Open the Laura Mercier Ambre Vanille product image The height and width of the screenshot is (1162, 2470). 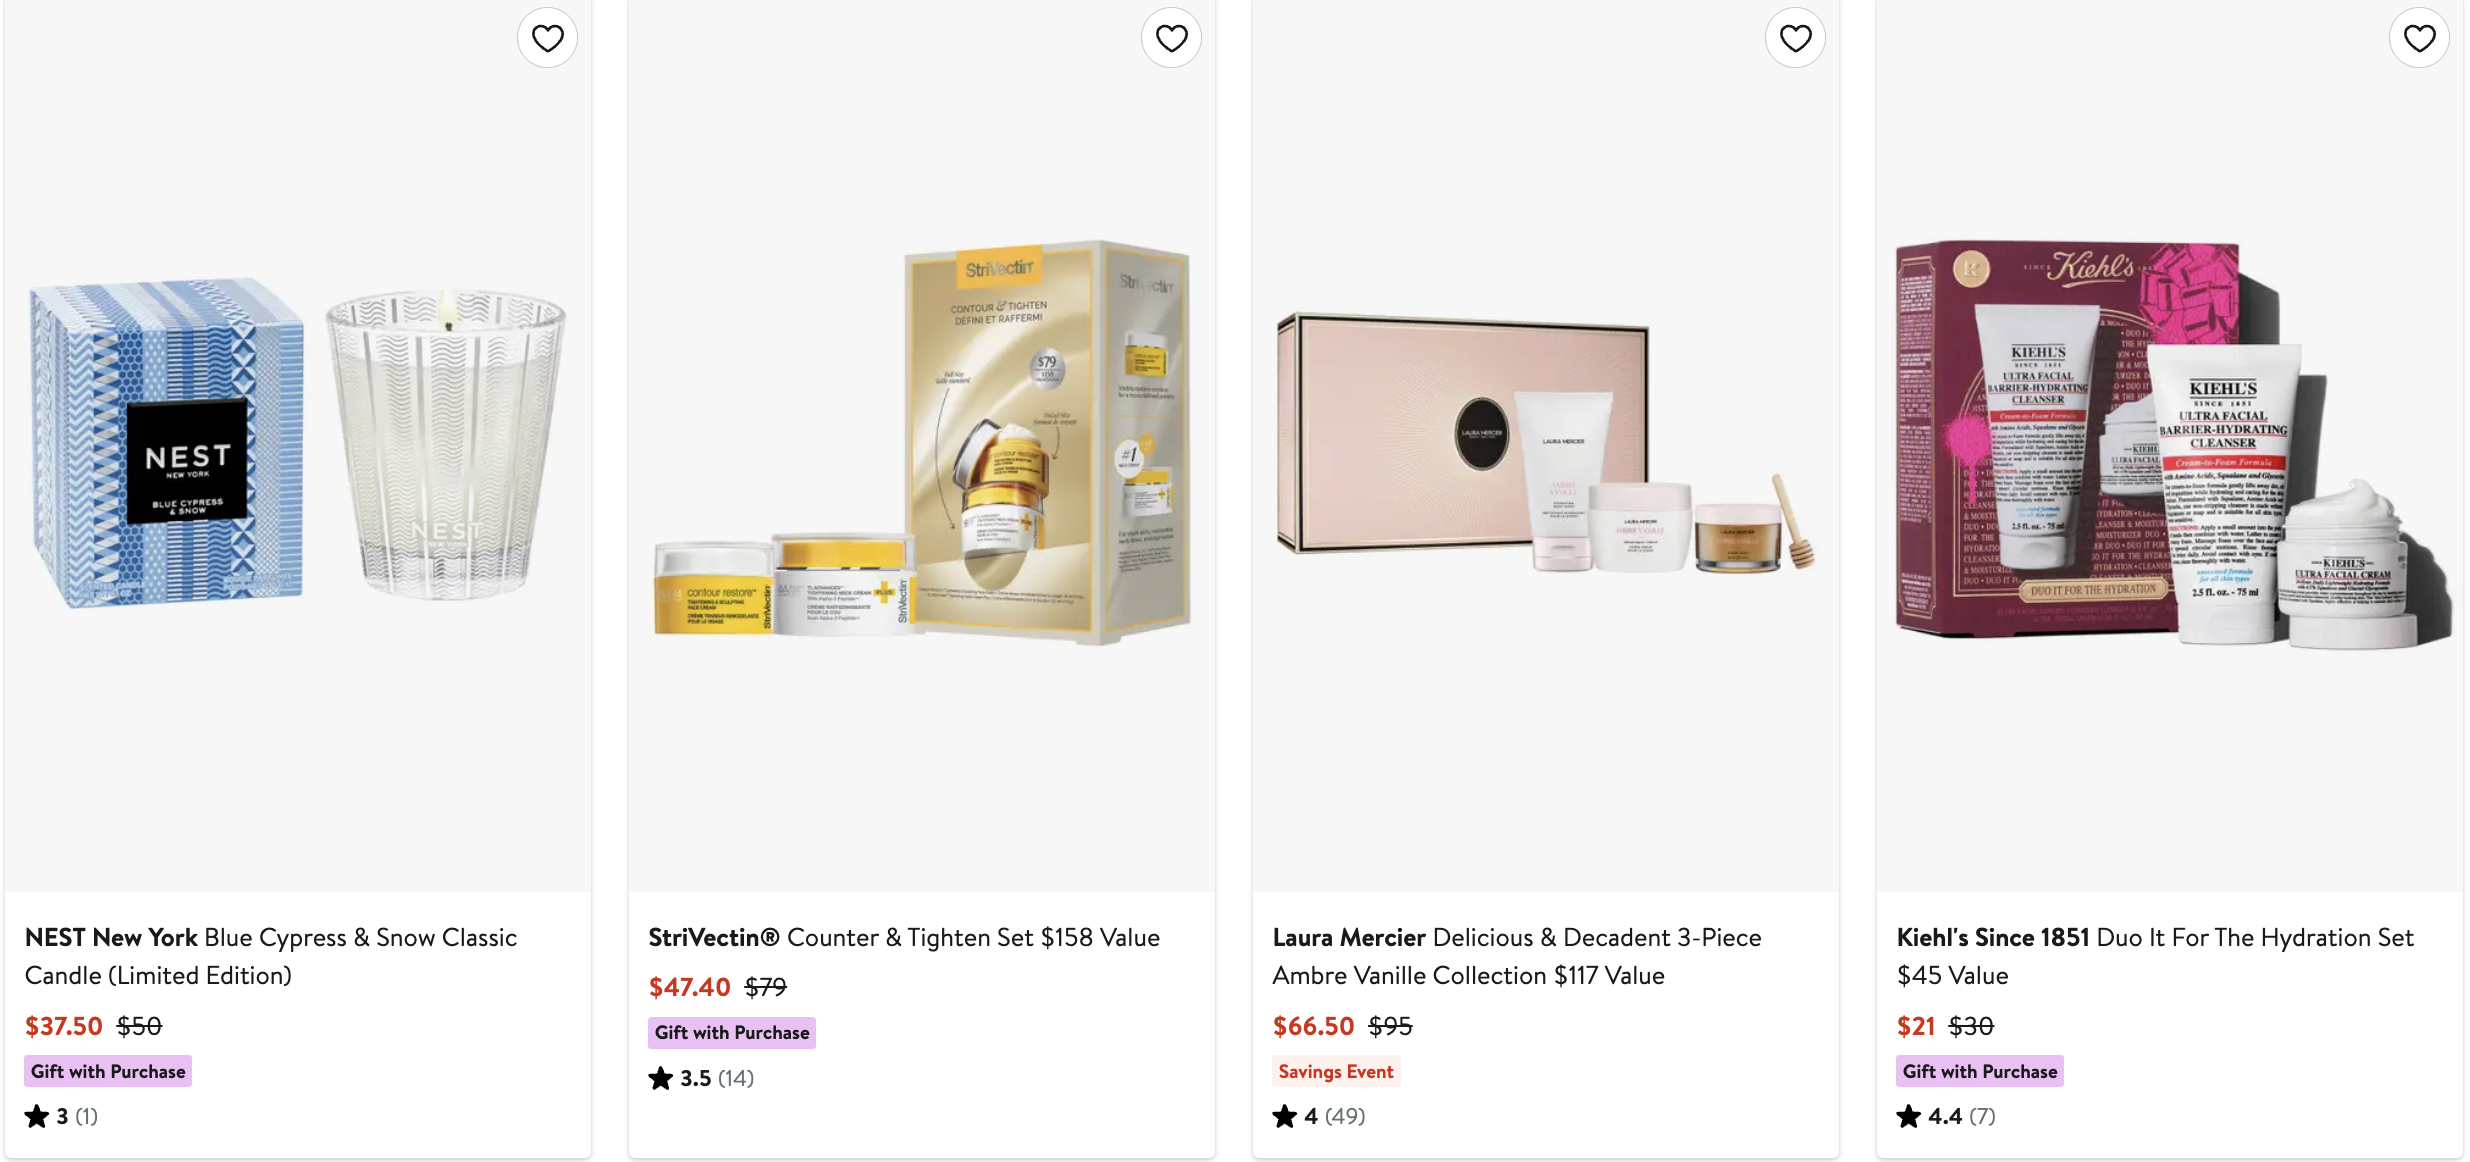[1546, 445]
